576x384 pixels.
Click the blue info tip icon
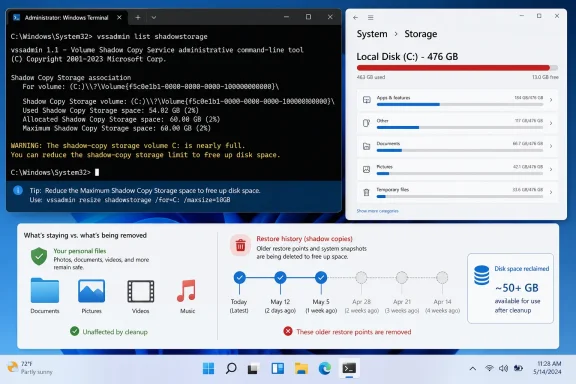(18, 190)
